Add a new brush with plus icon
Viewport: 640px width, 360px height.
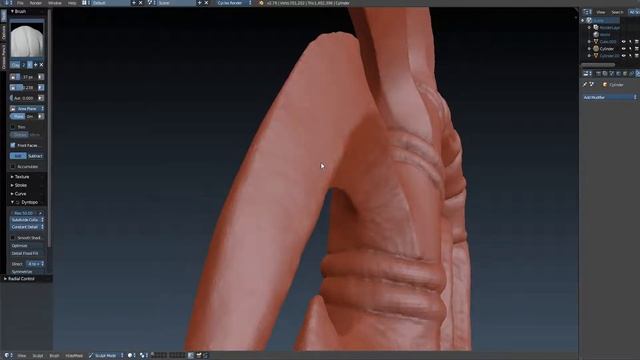36,65
